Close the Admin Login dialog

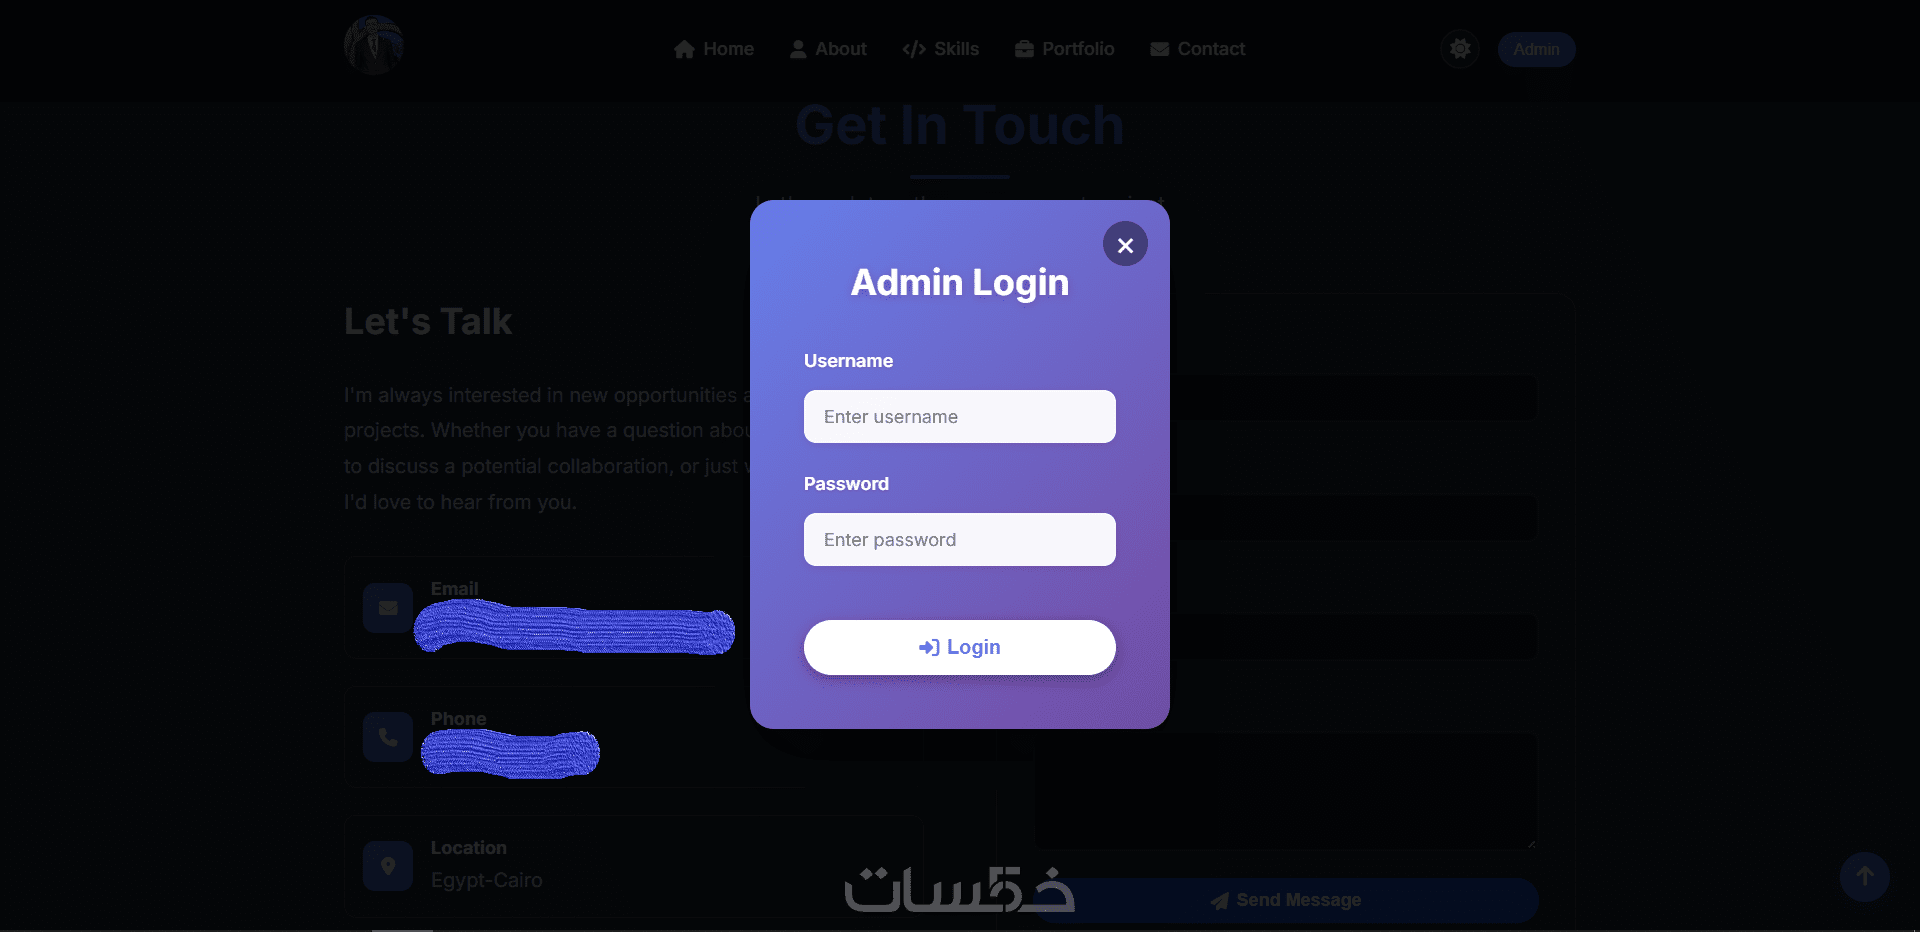(1125, 244)
